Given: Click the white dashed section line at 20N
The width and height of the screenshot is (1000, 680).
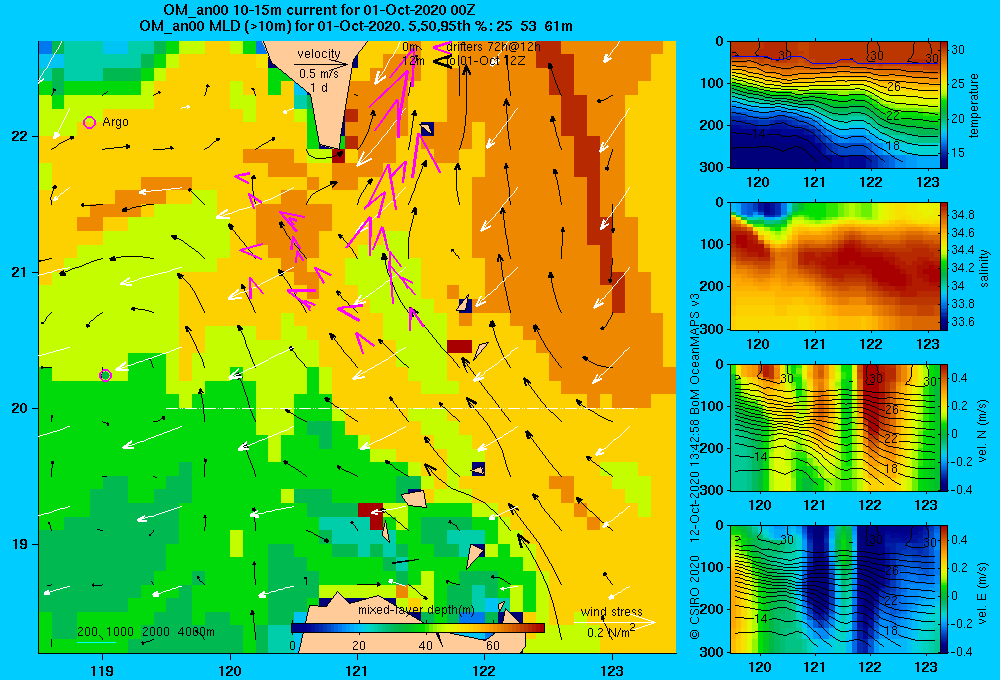Looking at the screenshot, I should coord(402,408).
